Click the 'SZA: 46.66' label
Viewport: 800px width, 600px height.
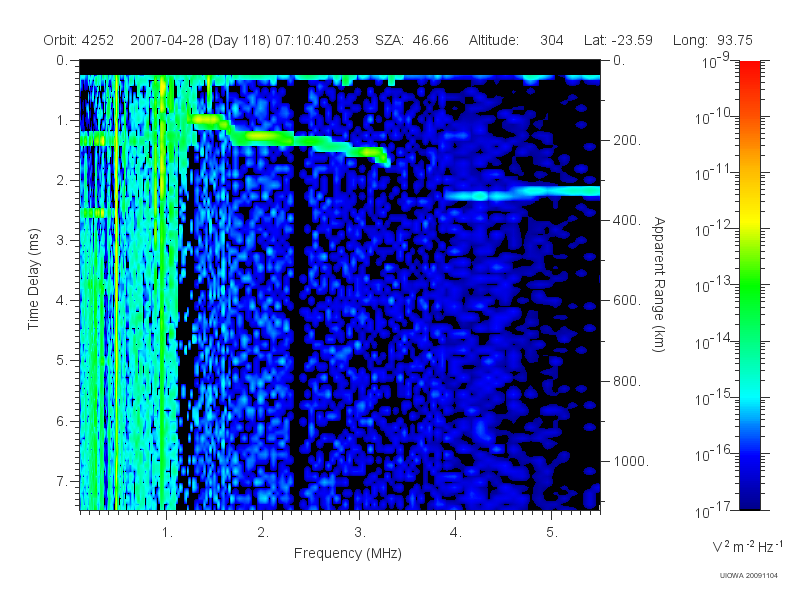tap(412, 40)
